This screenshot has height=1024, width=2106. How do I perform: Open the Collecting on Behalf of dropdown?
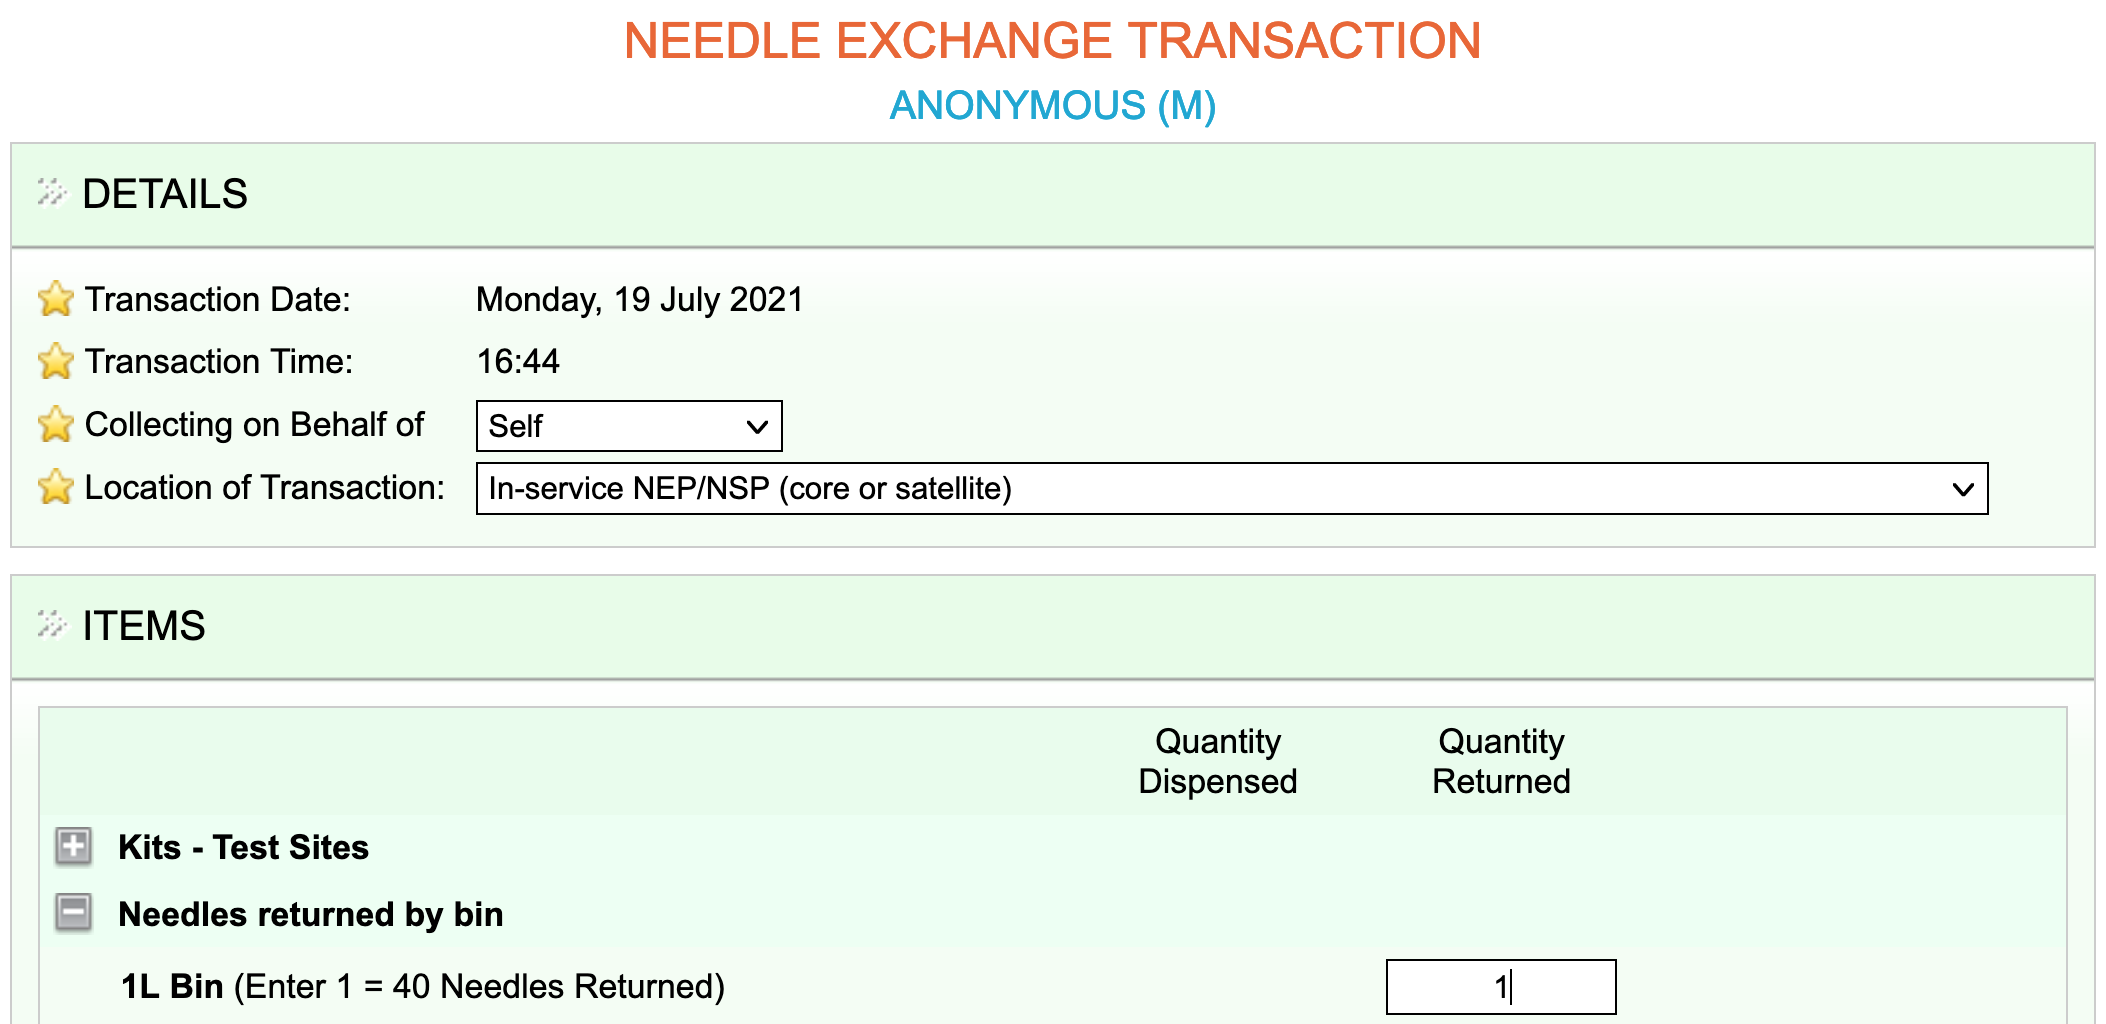pyautogui.click(x=629, y=426)
